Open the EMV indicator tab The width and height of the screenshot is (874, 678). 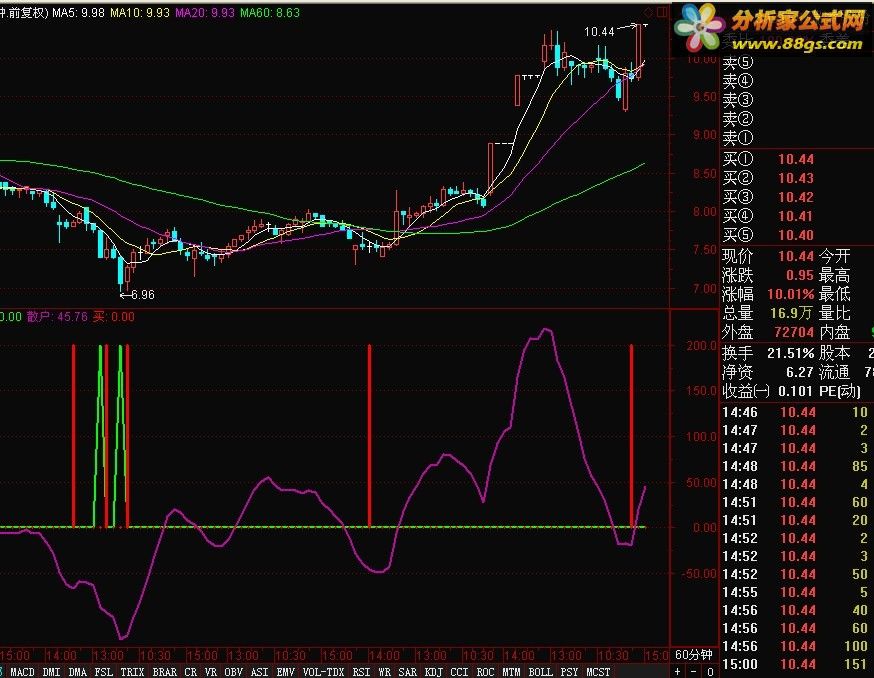point(285,672)
